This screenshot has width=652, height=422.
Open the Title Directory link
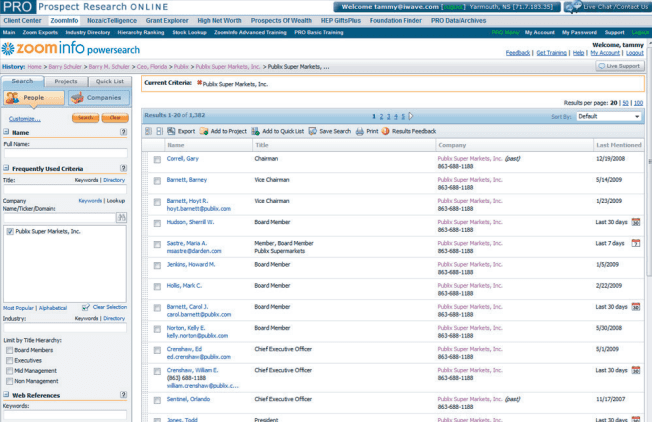[114, 180]
